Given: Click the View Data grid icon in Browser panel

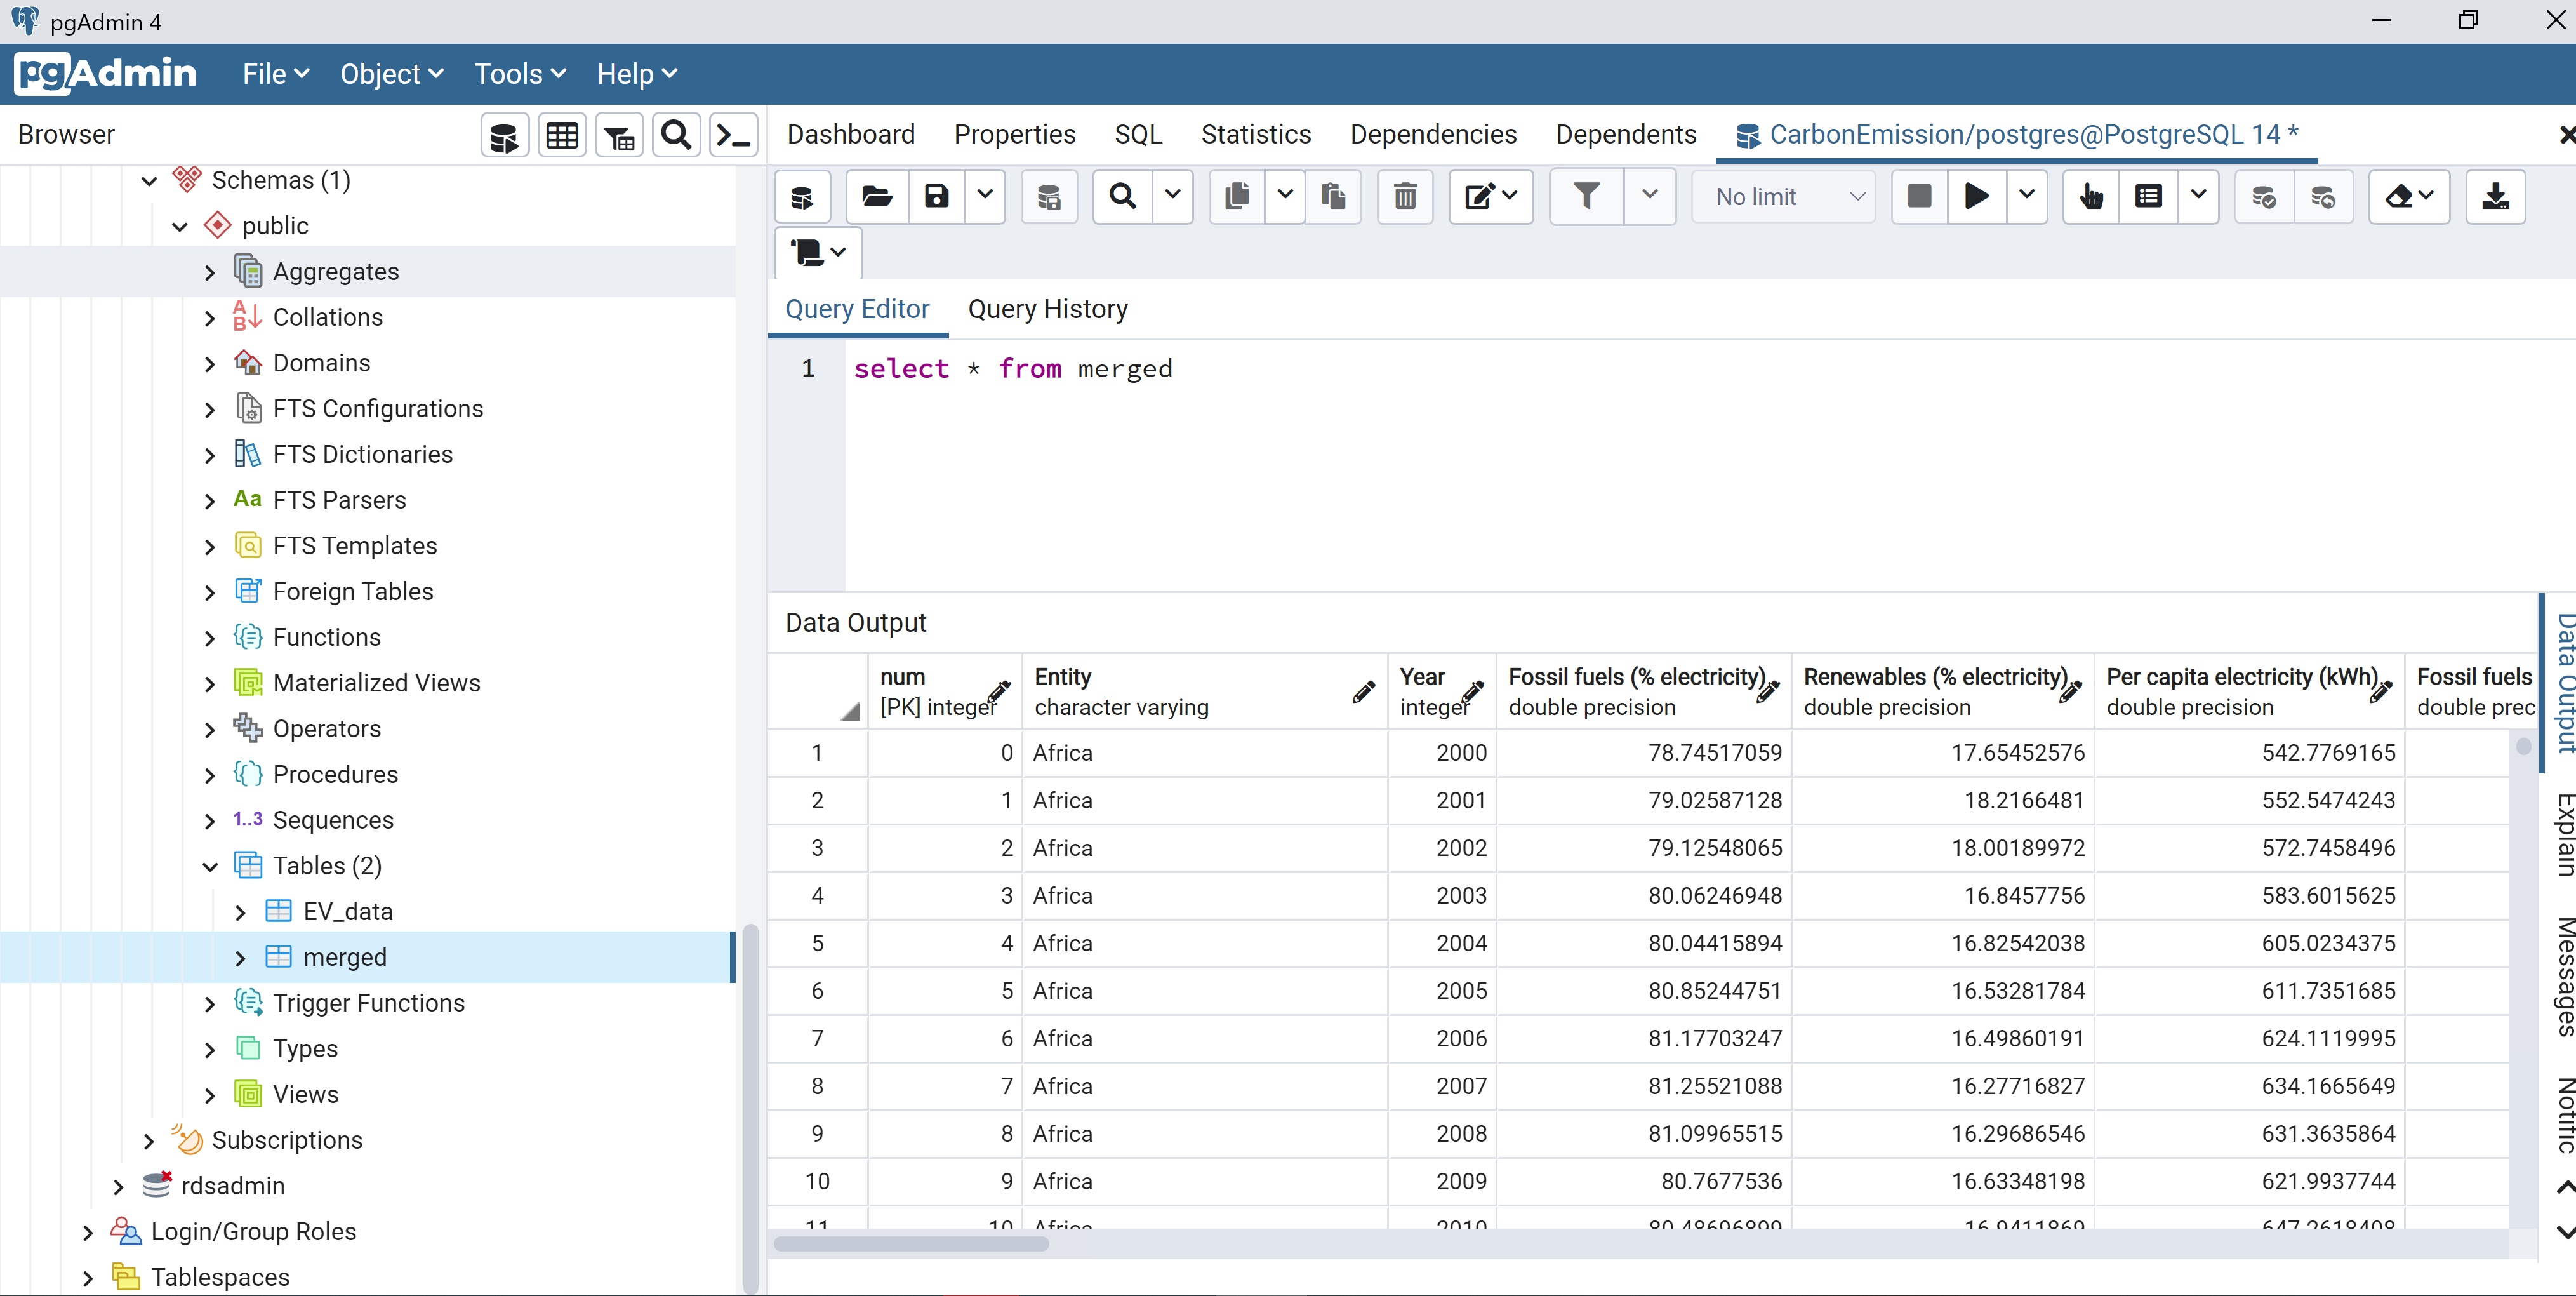Looking at the screenshot, I should pyautogui.click(x=562, y=135).
